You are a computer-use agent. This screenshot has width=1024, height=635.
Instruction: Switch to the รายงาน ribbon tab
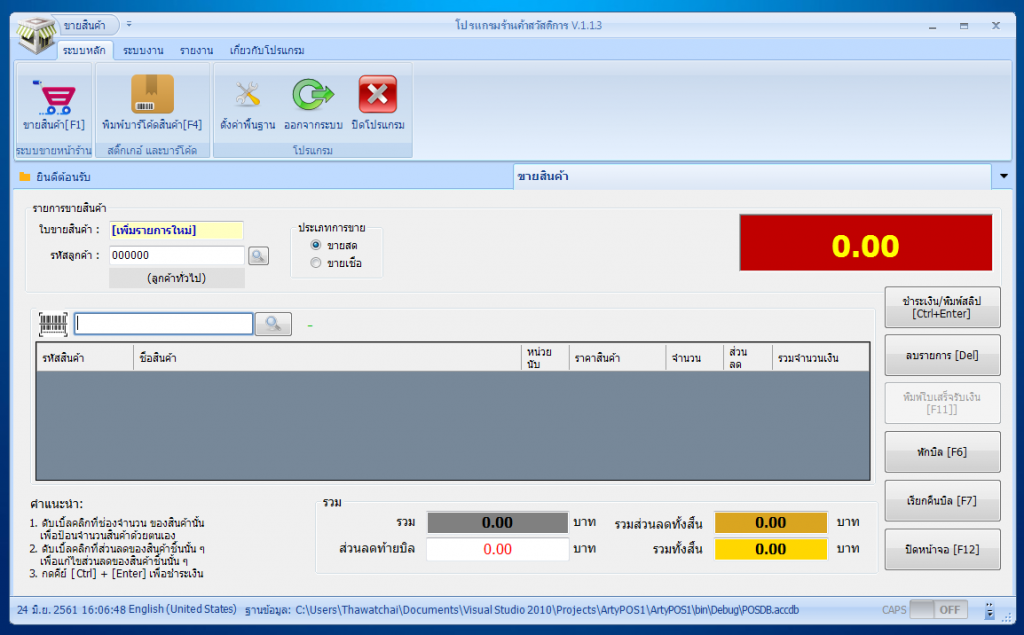tap(195, 49)
